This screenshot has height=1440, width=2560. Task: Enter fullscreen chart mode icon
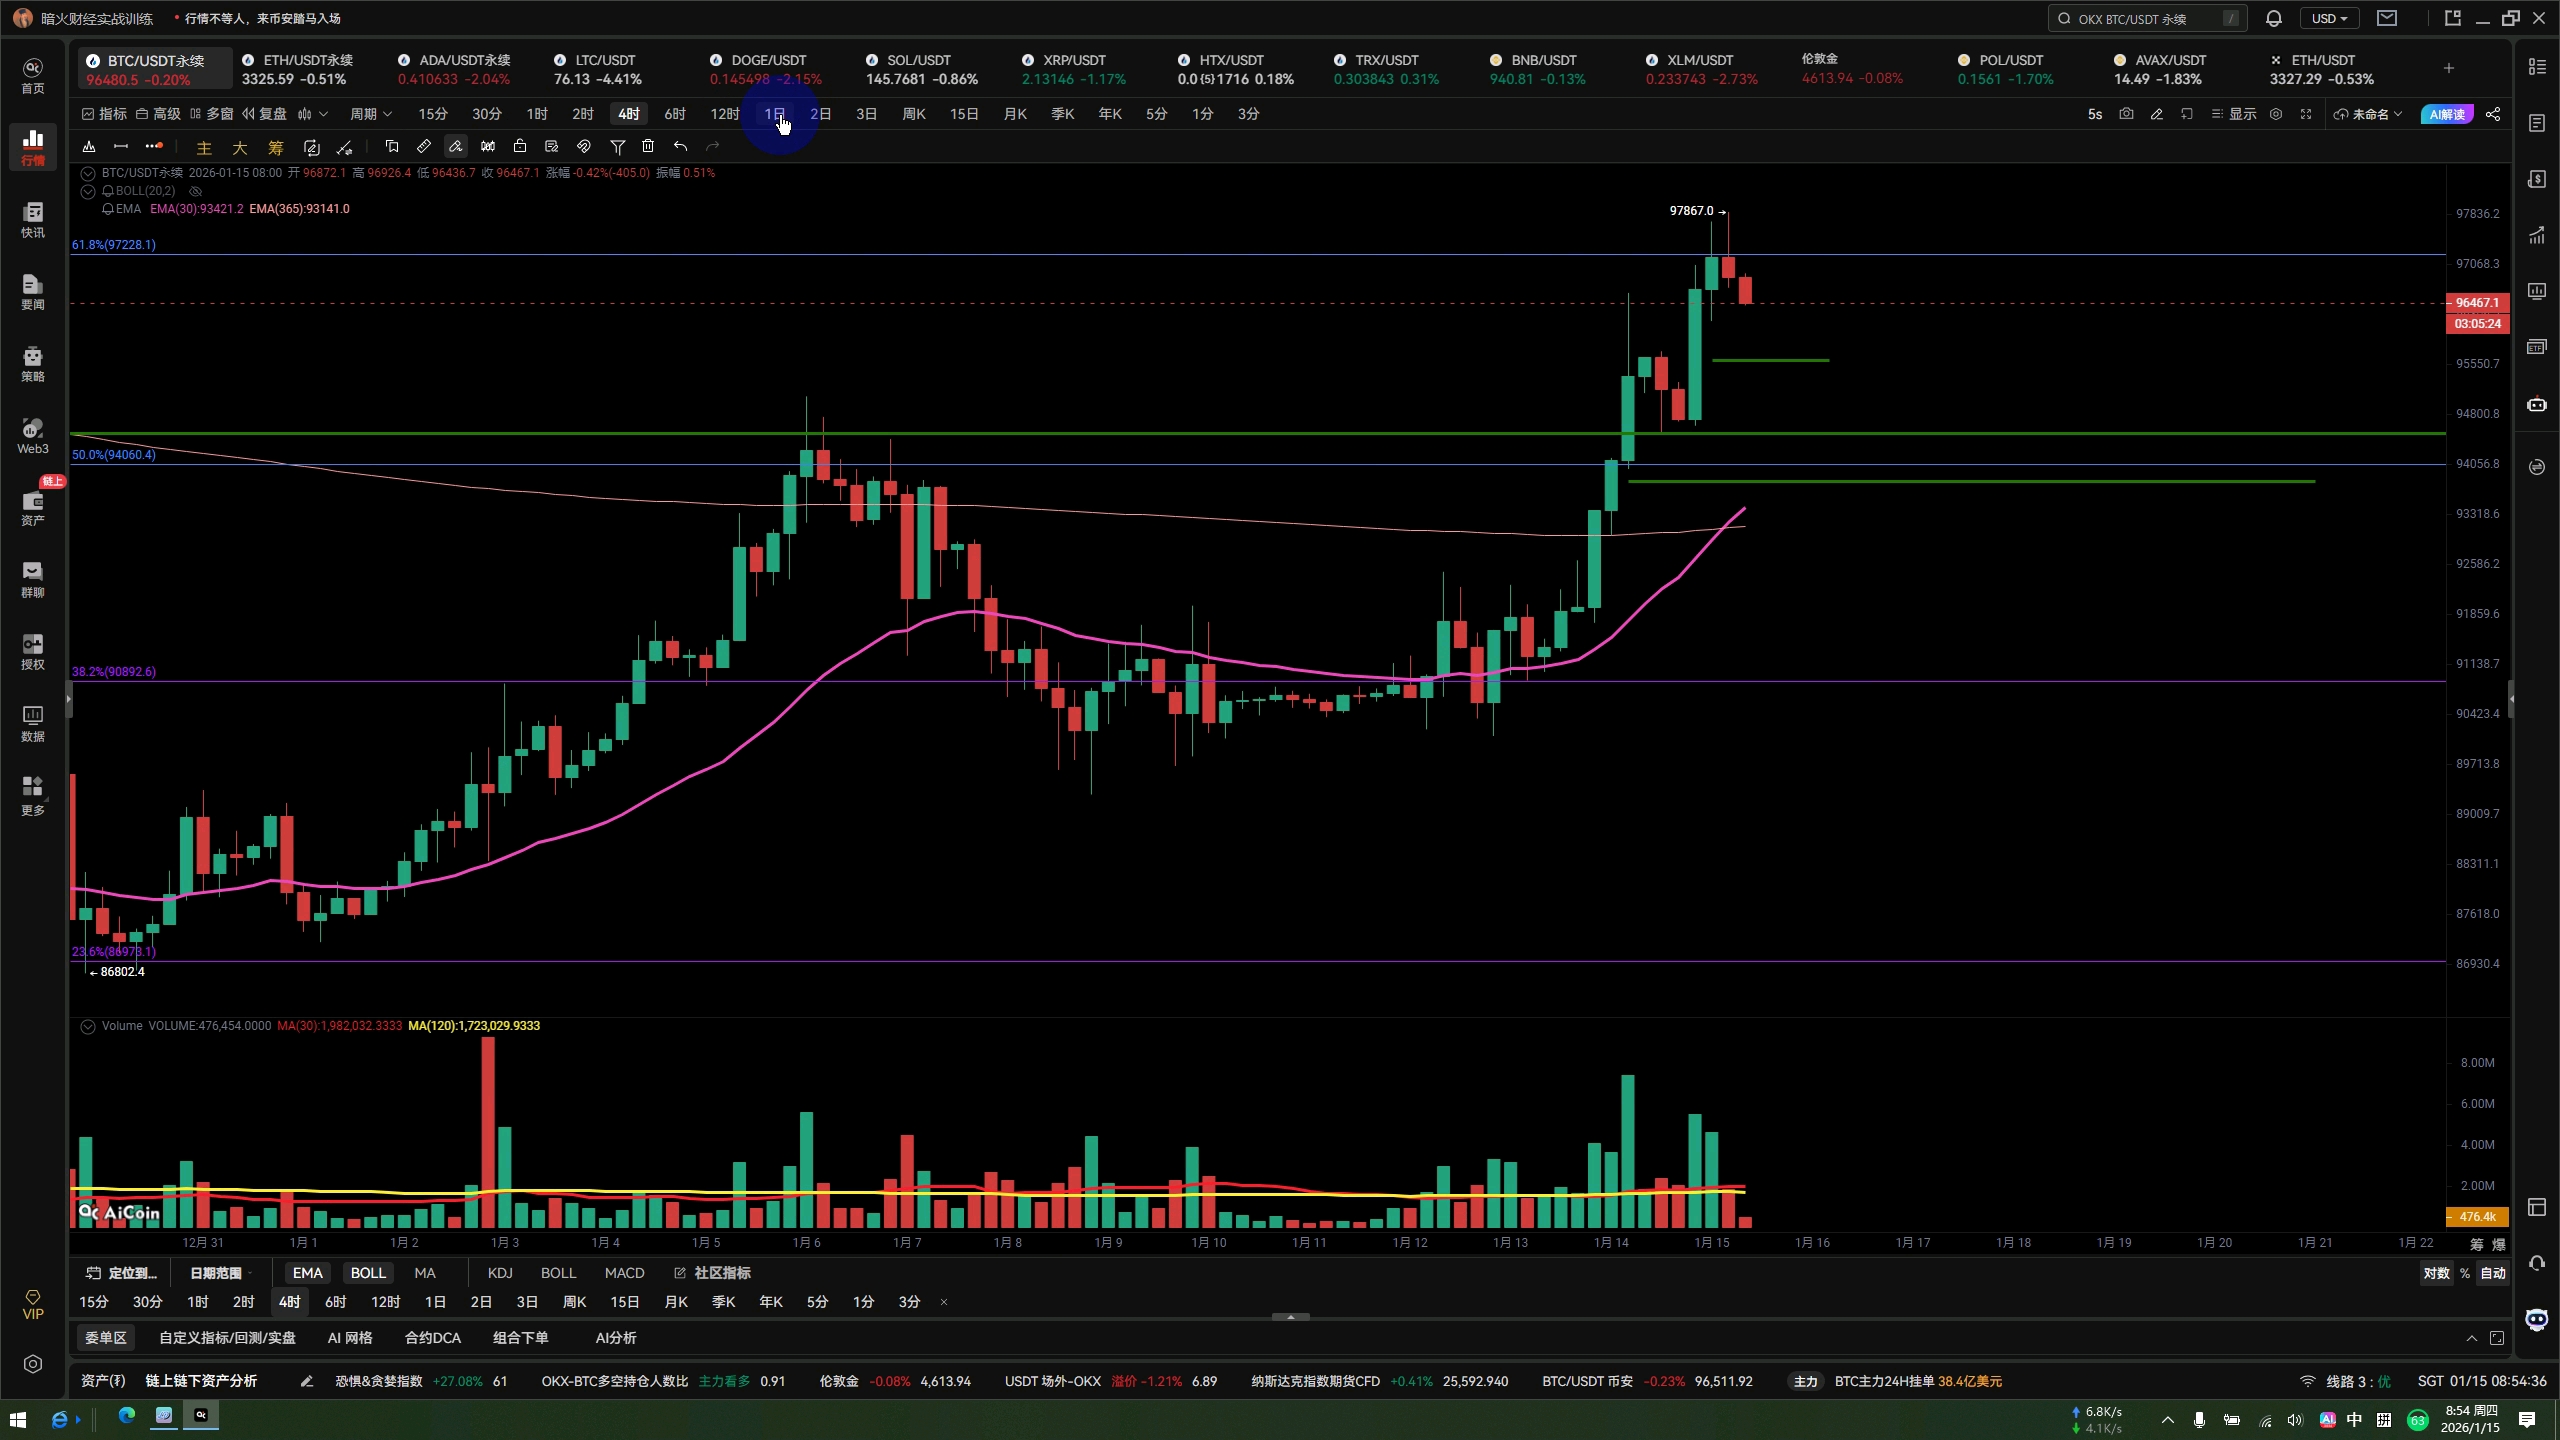pos(2306,114)
